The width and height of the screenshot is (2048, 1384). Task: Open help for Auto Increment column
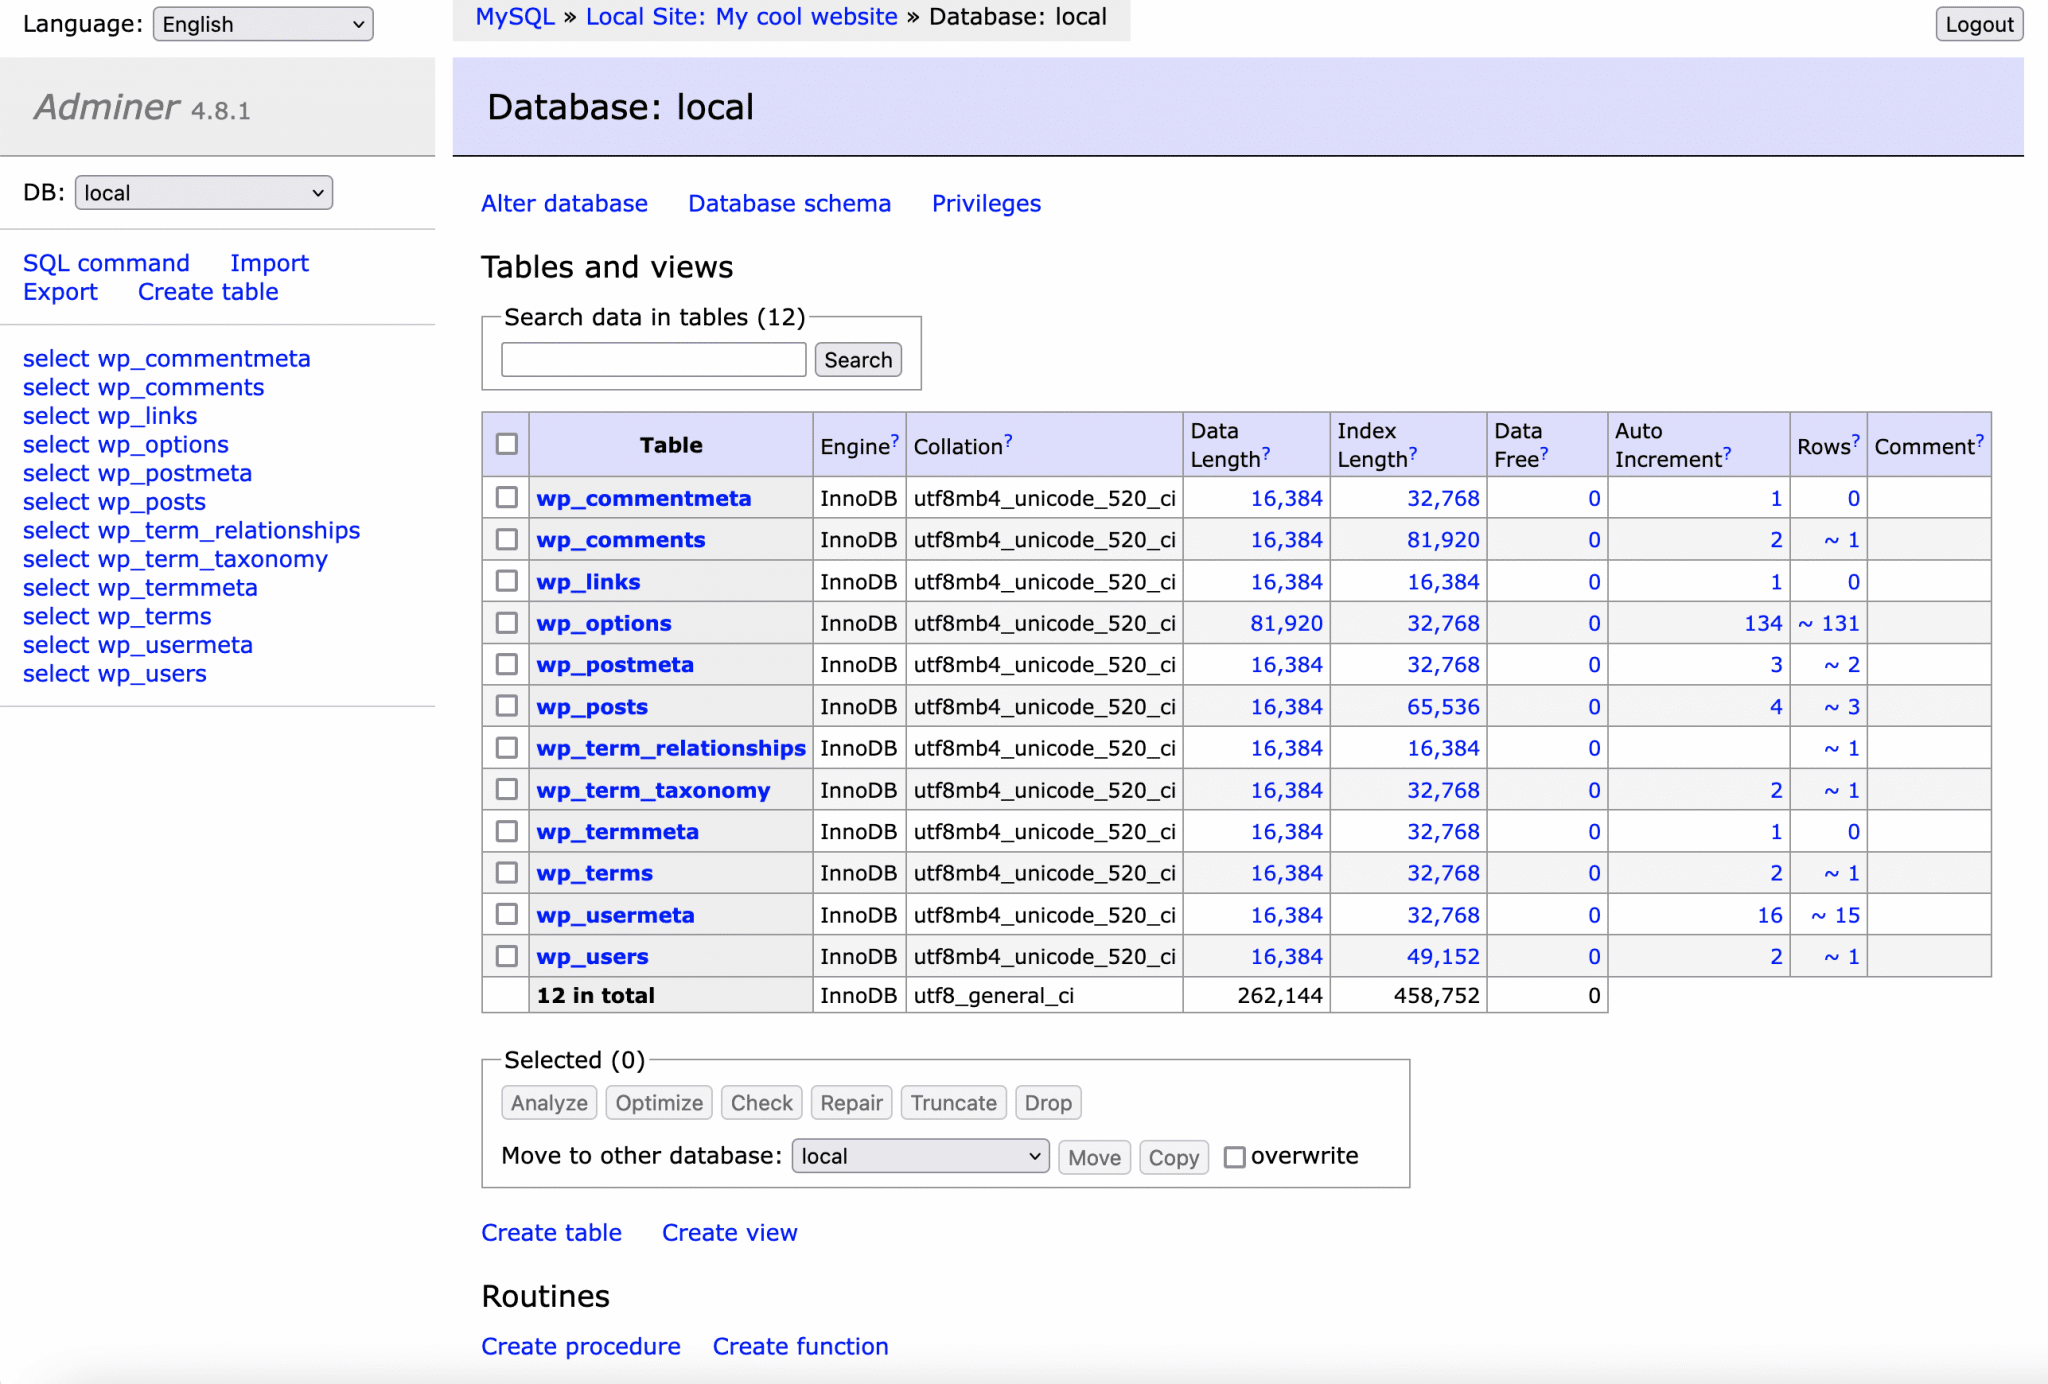(x=1727, y=451)
